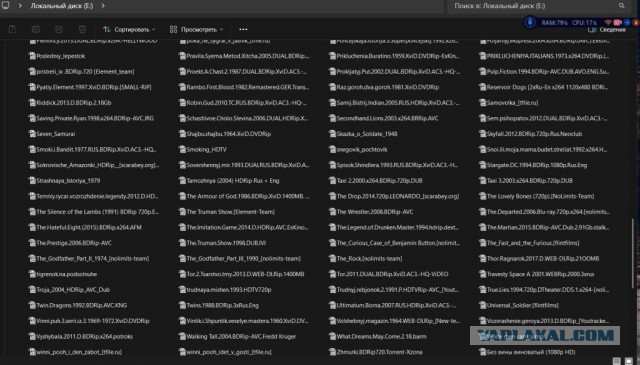The width and height of the screenshot is (640, 365).
Task: Select file What.Dreams.May.Come.2.18.barm
Action: coord(378,336)
